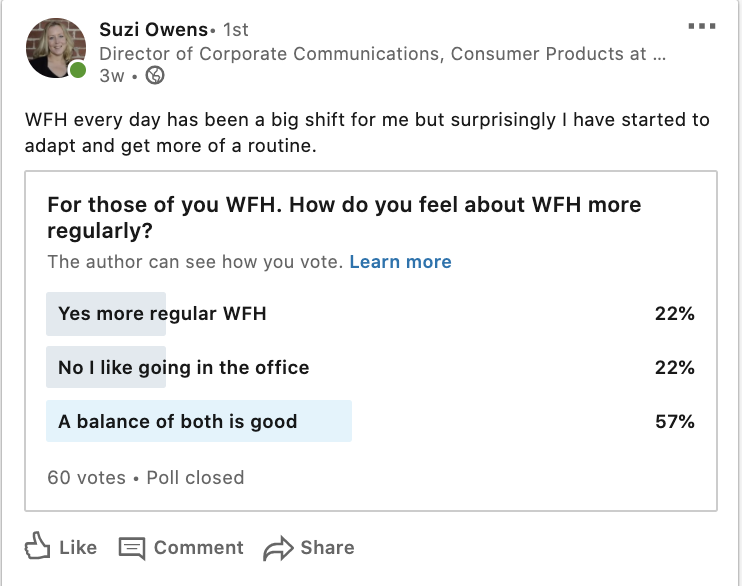Image resolution: width=742 pixels, height=586 pixels.
Task: Click the 3w post timestamp
Action: [x=111, y=75]
